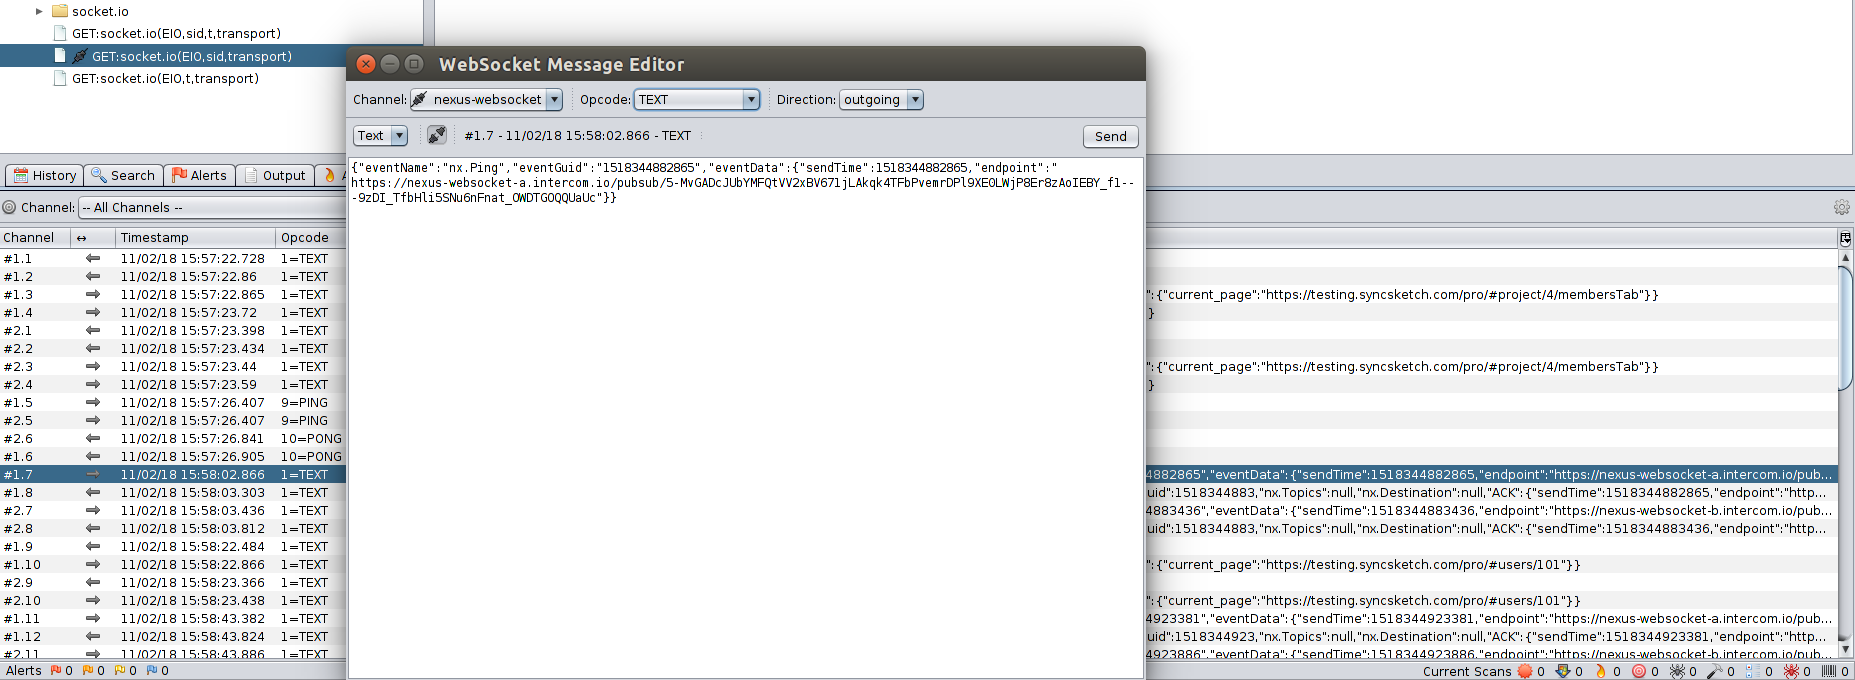Image resolution: width=1855 pixels, height=680 pixels.
Task: Click the socket.io folder icon
Action: click(59, 11)
